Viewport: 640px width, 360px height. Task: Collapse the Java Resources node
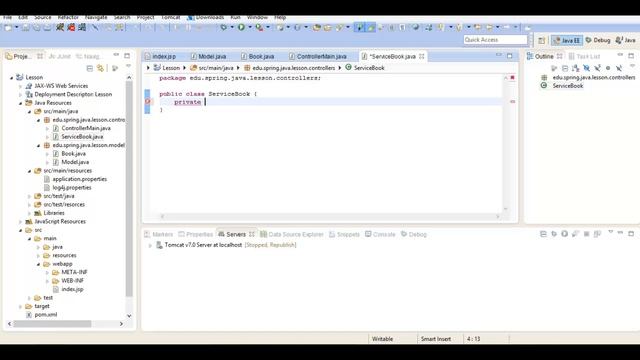20,103
